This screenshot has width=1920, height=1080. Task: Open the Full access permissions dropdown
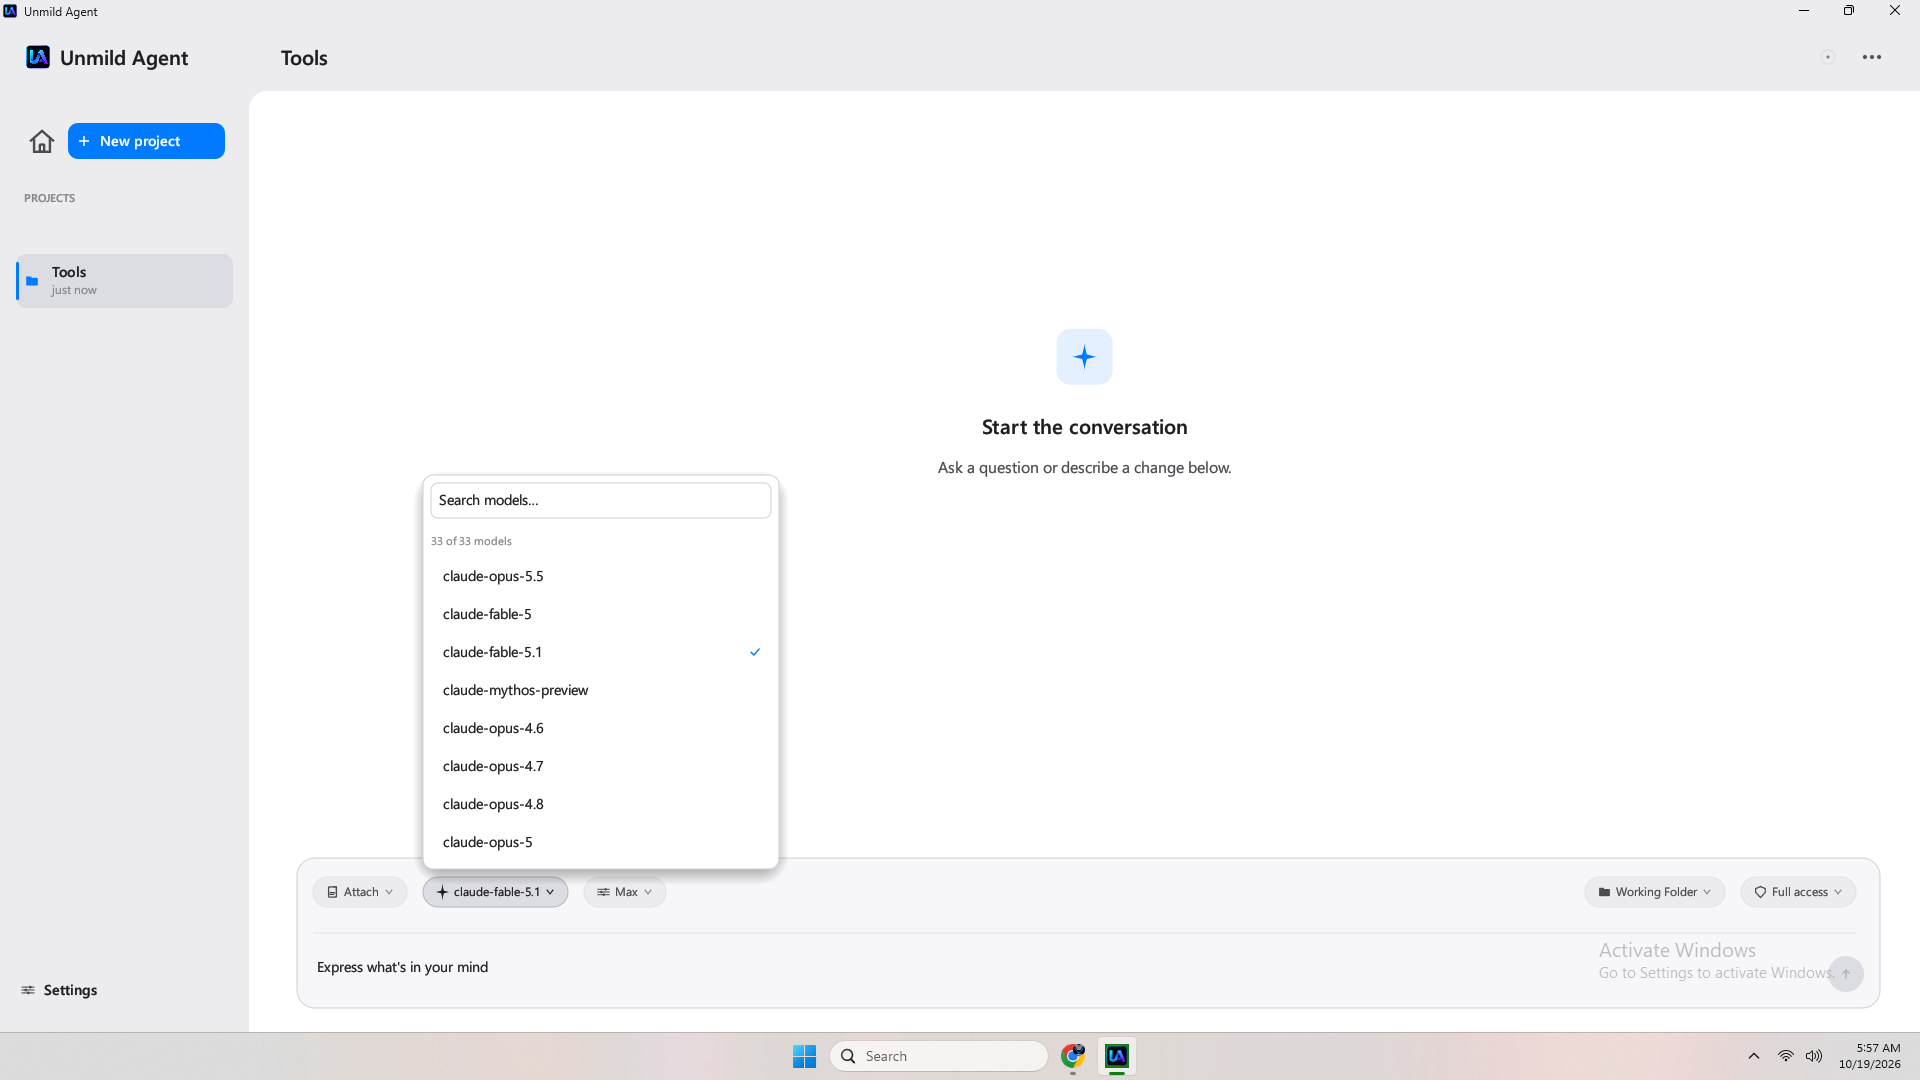[1799, 892]
